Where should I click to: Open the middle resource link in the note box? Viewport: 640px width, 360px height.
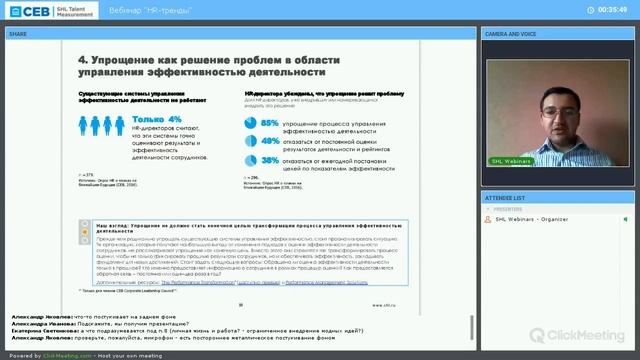point(258,282)
